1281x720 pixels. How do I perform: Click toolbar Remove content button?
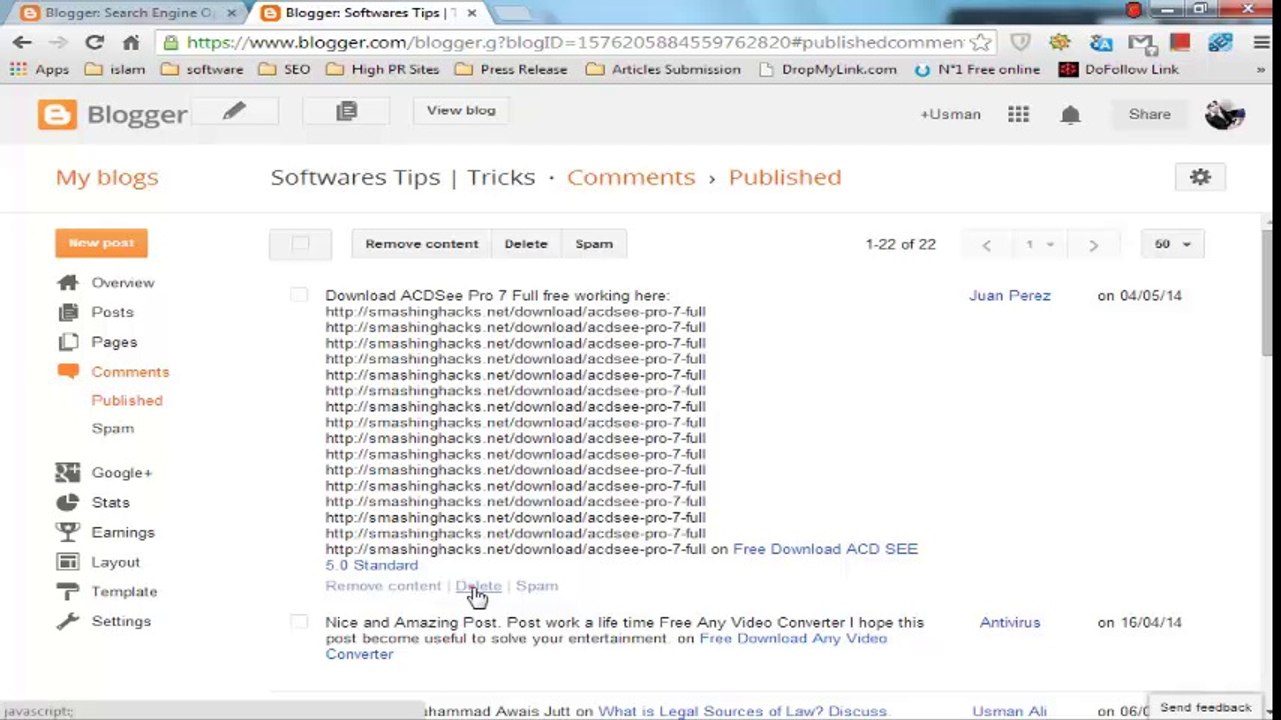pyautogui.click(x=421, y=244)
